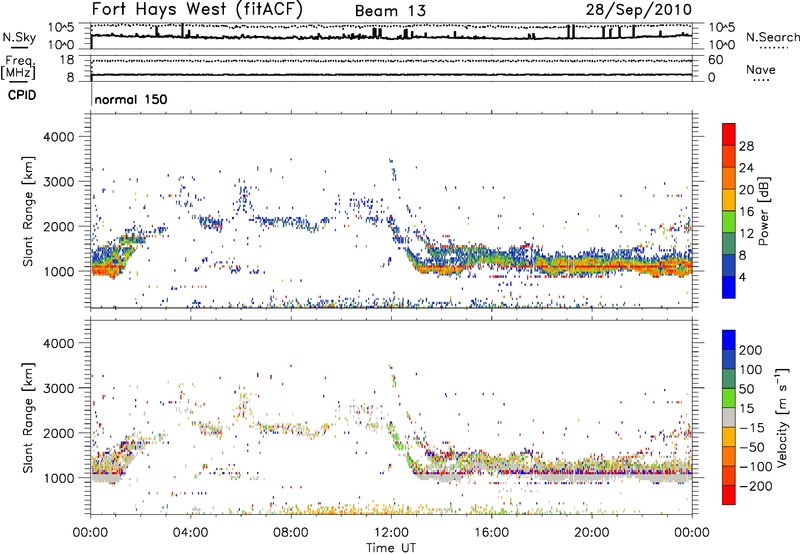Select the 16:00 time tick label
The height and width of the screenshot is (554, 800).
click(x=491, y=533)
